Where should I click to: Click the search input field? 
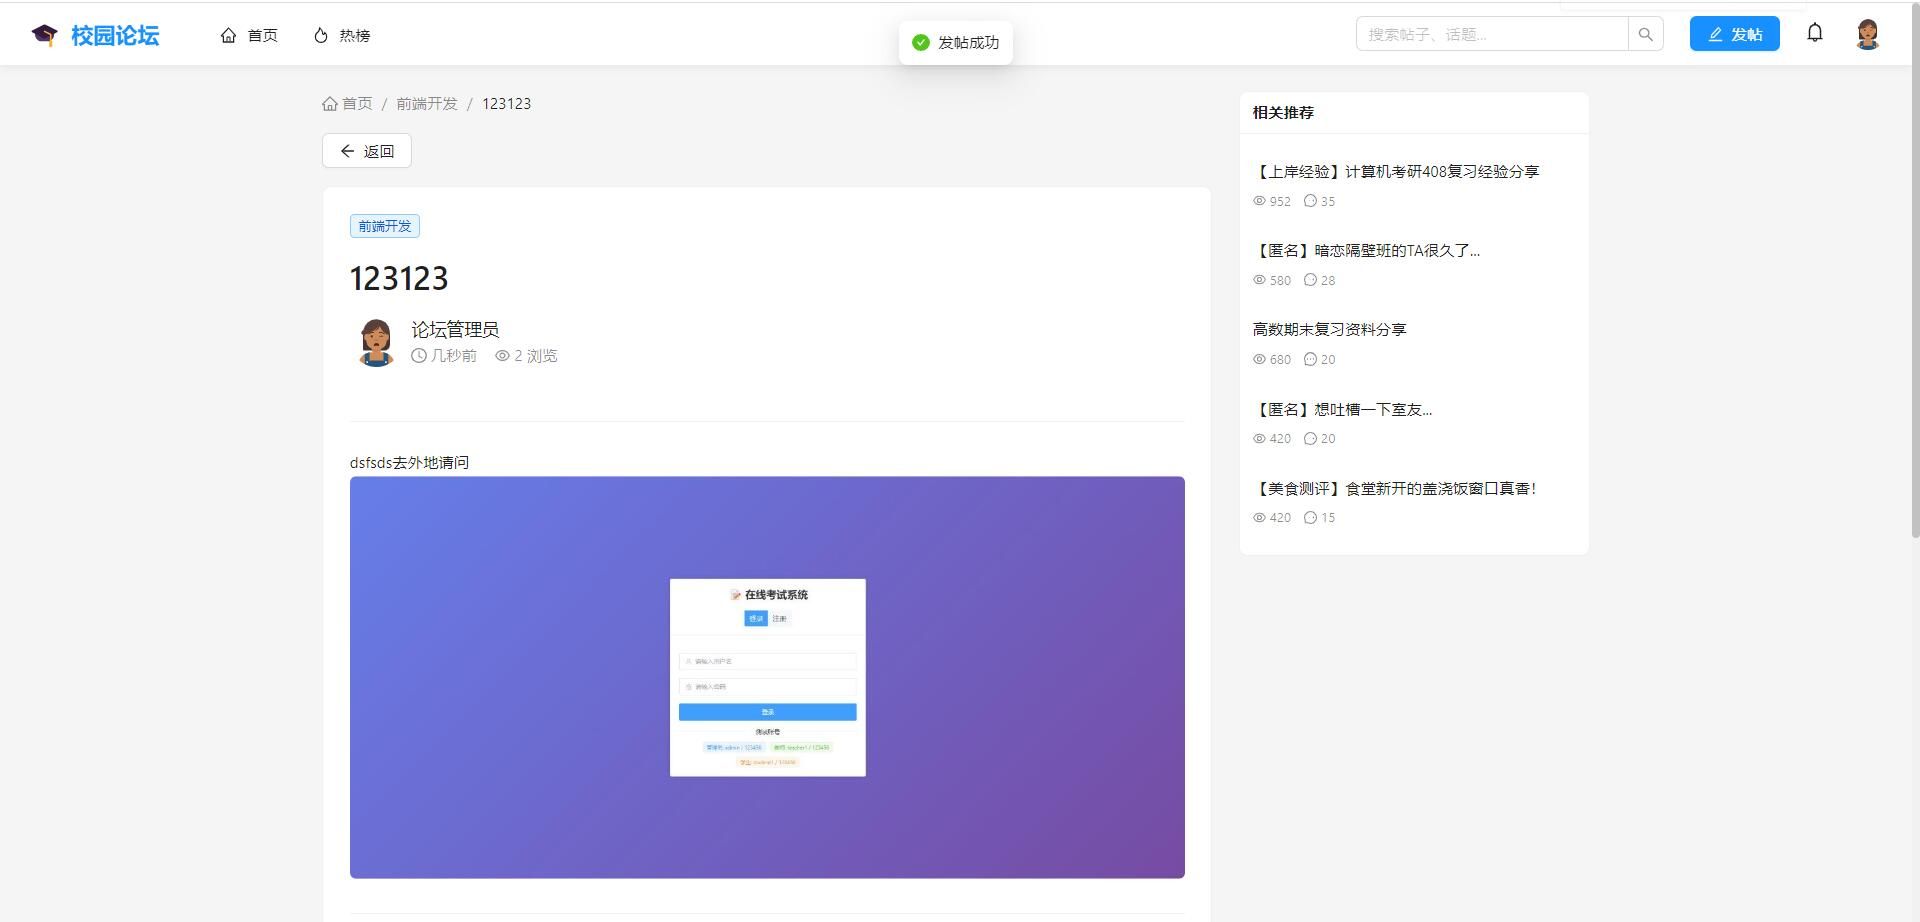click(1490, 33)
